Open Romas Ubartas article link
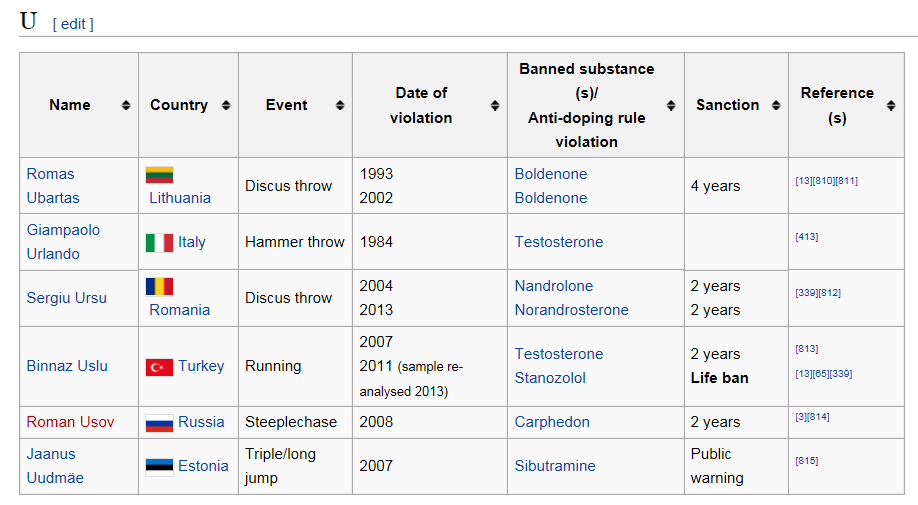Image resolution: width=918 pixels, height=505 pixels. 53,185
